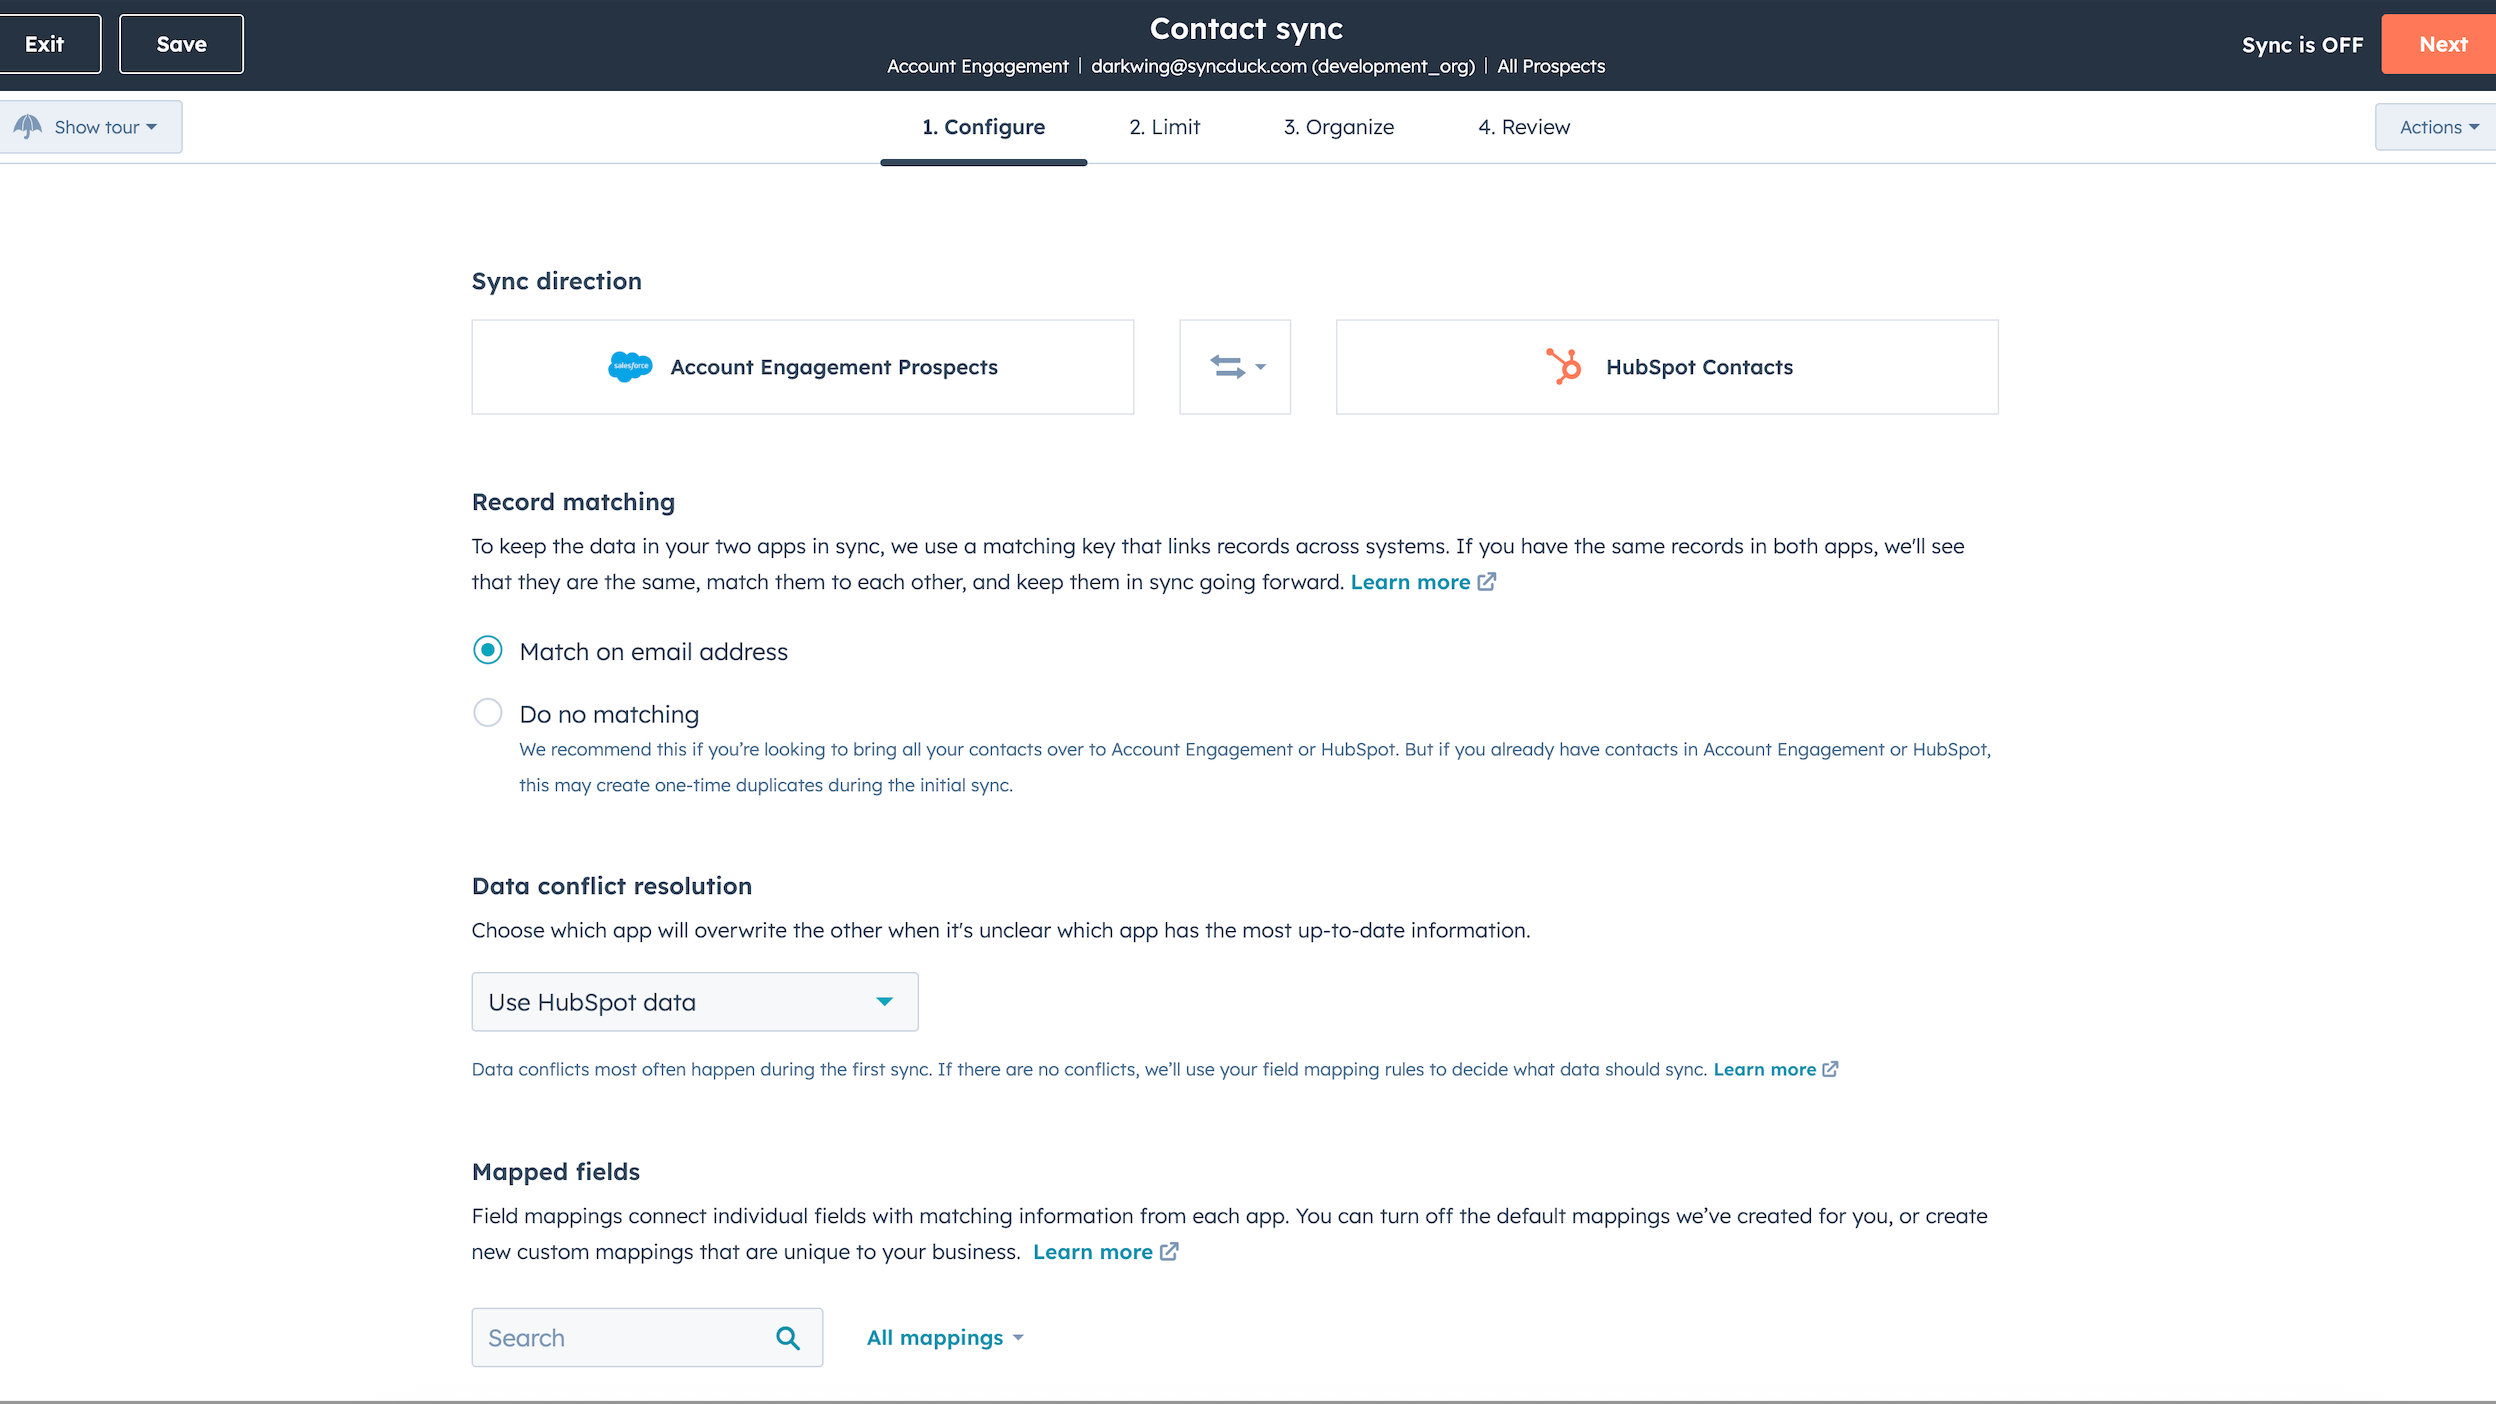2496x1404 pixels.
Task: Switch to the 2. Limit tab
Action: pos(1164,127)
